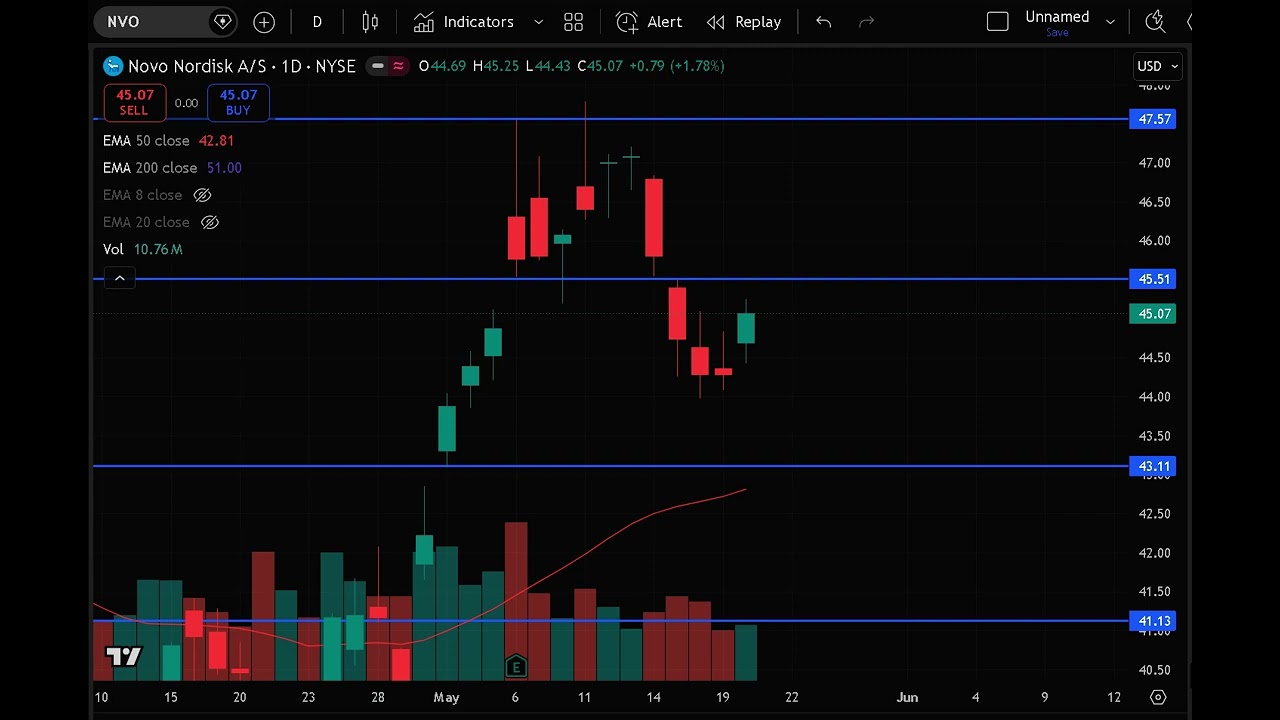Show the hidden EMA 20 close indicator
1280x720 pixels.
[209, 222]
